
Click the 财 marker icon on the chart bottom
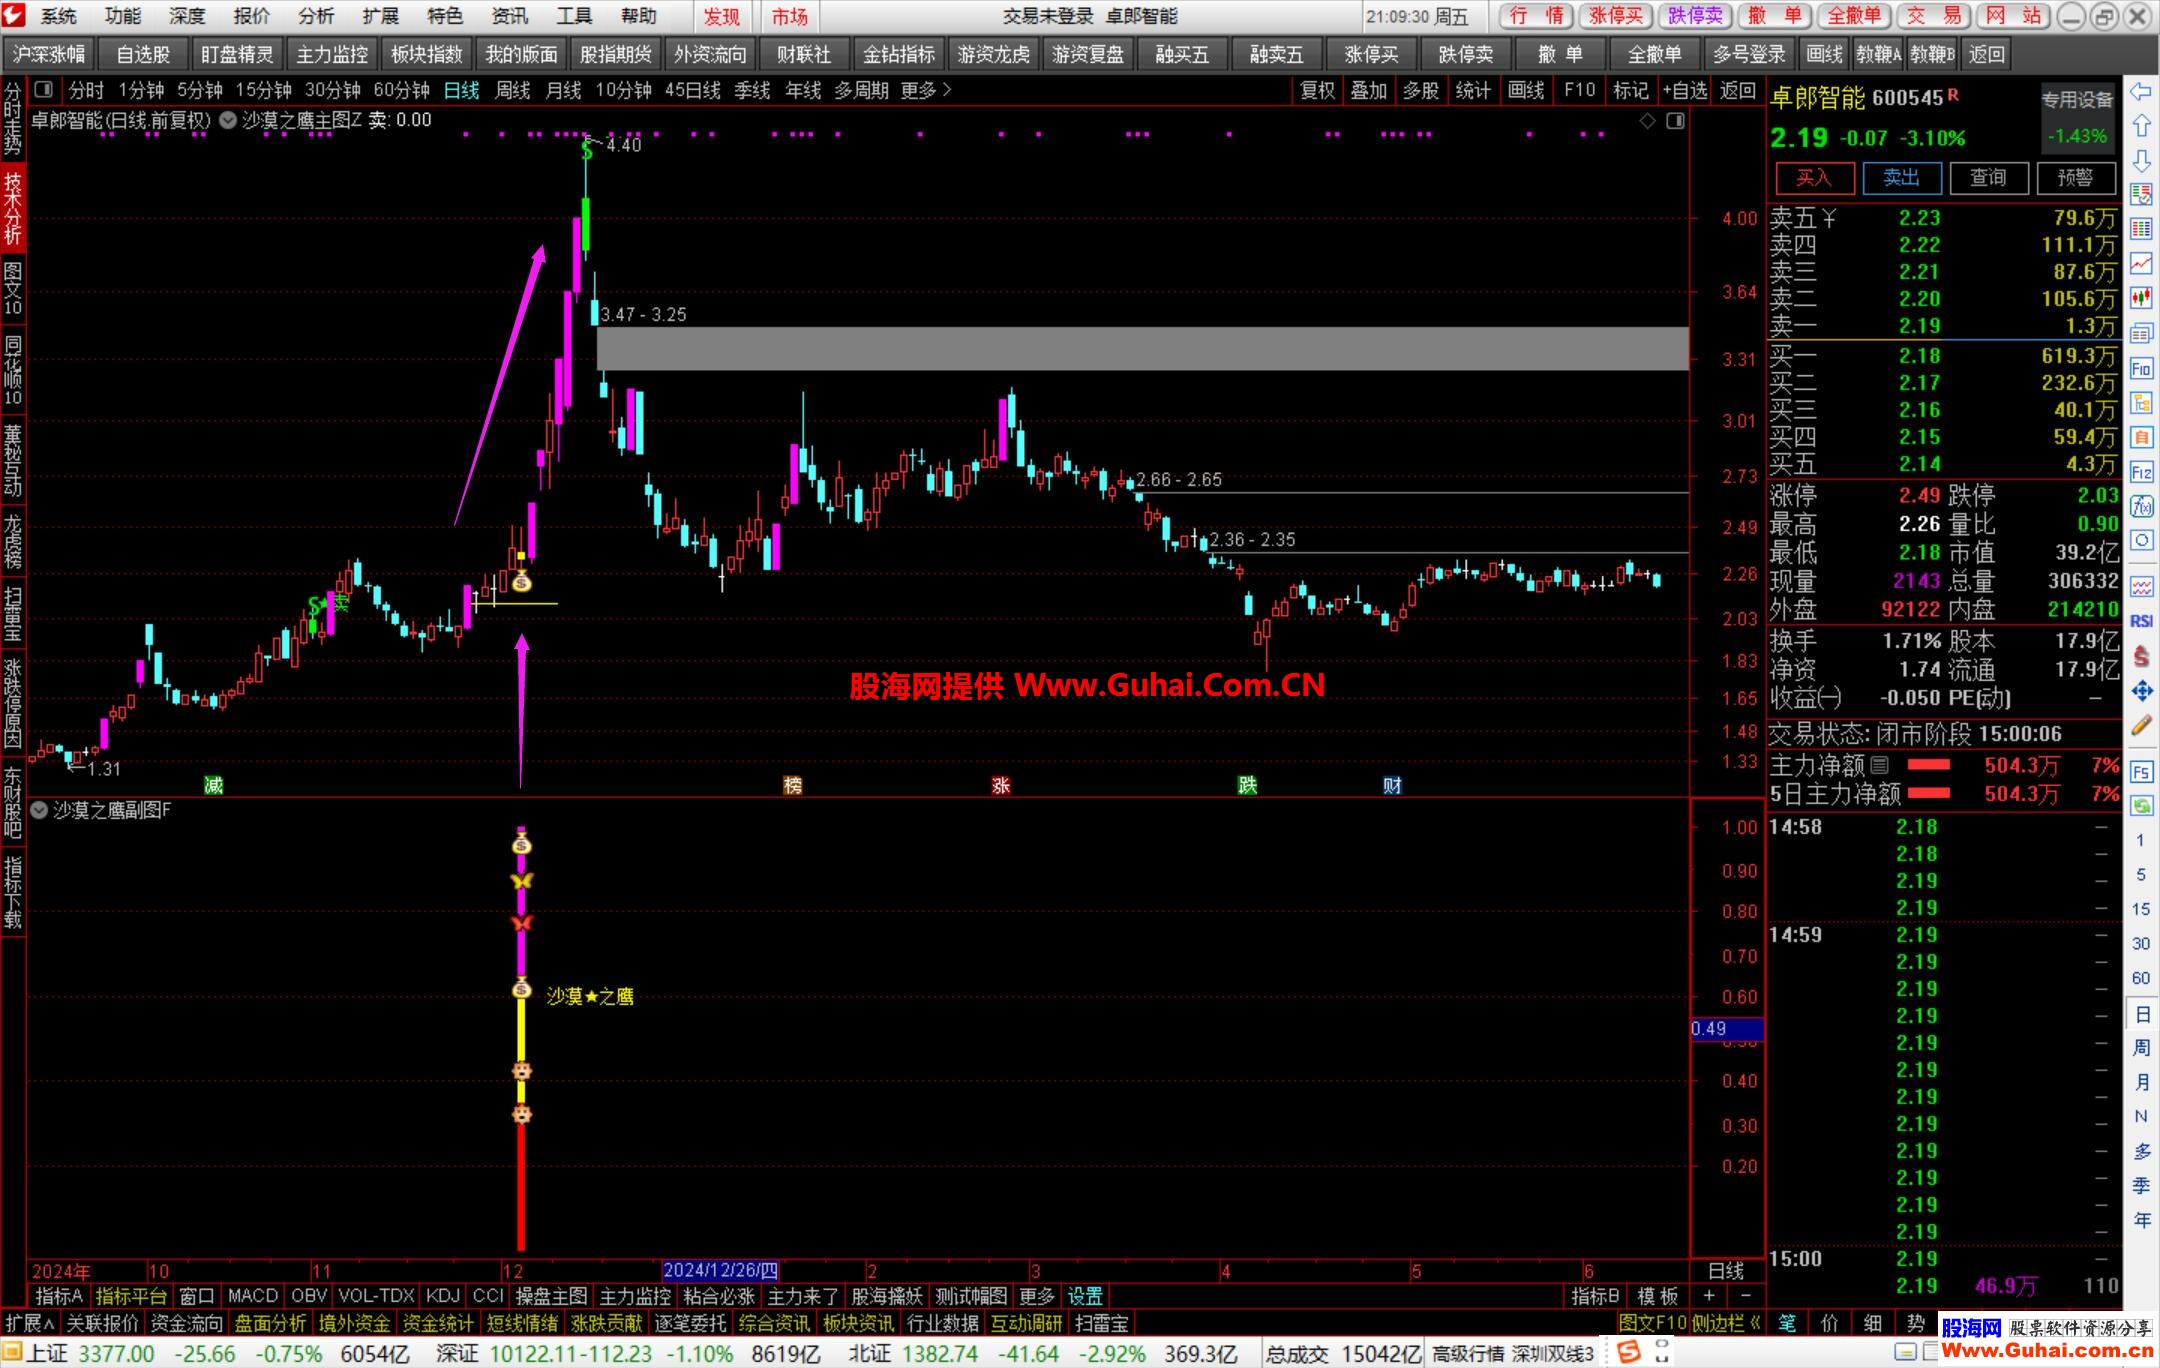[x=1392, y=785]
